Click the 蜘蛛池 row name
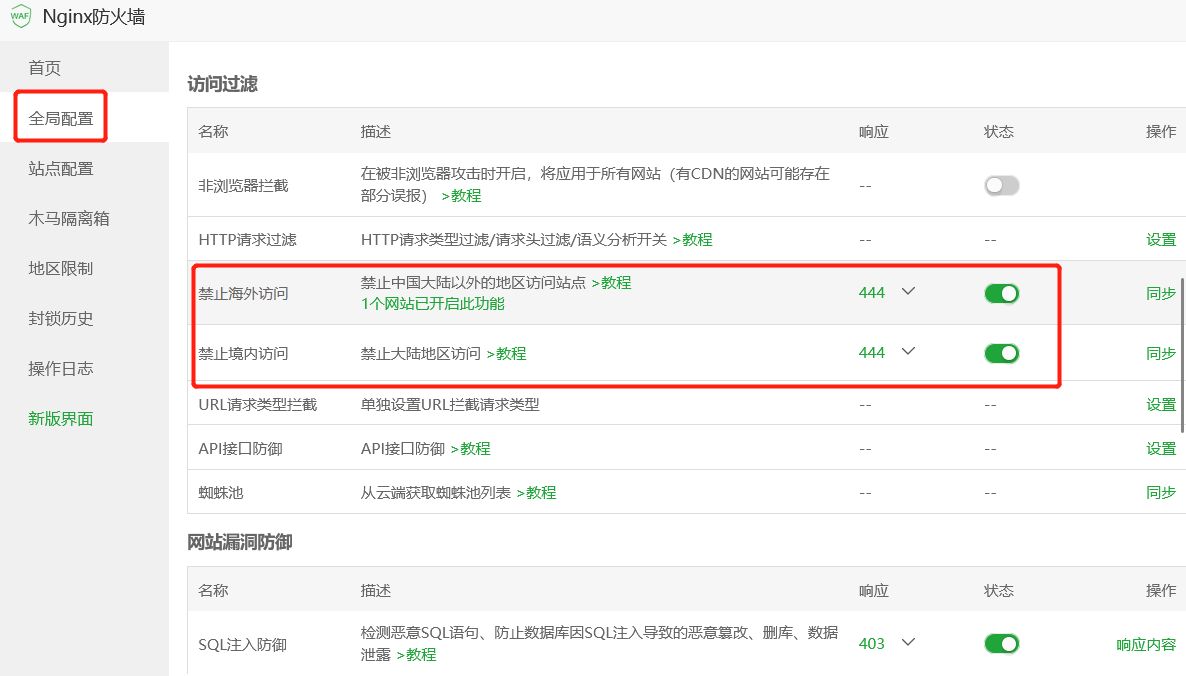Viewport: 1186px width, 676px height. click(x=221, y=493)
